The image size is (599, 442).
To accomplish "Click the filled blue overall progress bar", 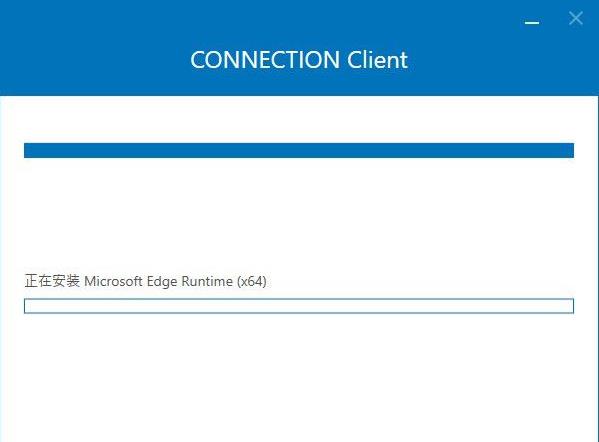I will click(299, 150).
